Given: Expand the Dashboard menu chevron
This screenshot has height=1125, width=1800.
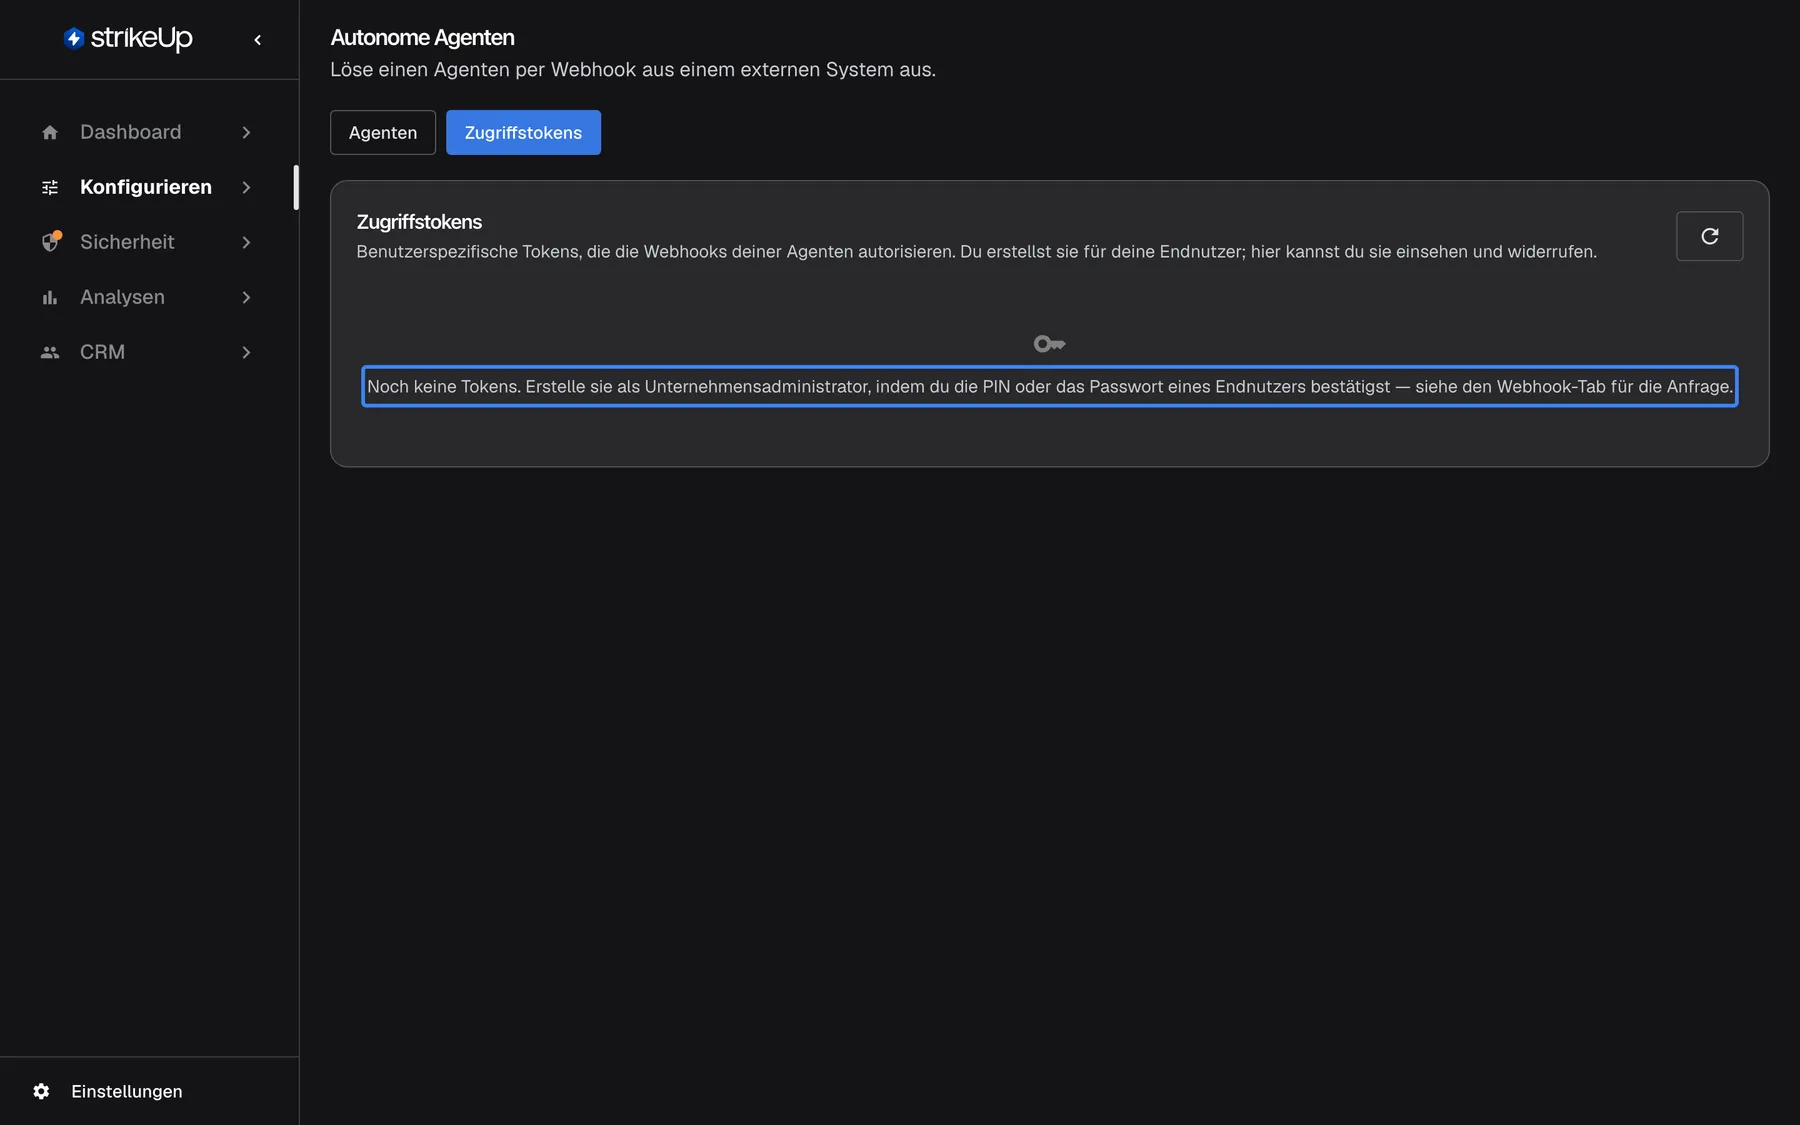Looking at the screenshot, I should click(246, 132).
